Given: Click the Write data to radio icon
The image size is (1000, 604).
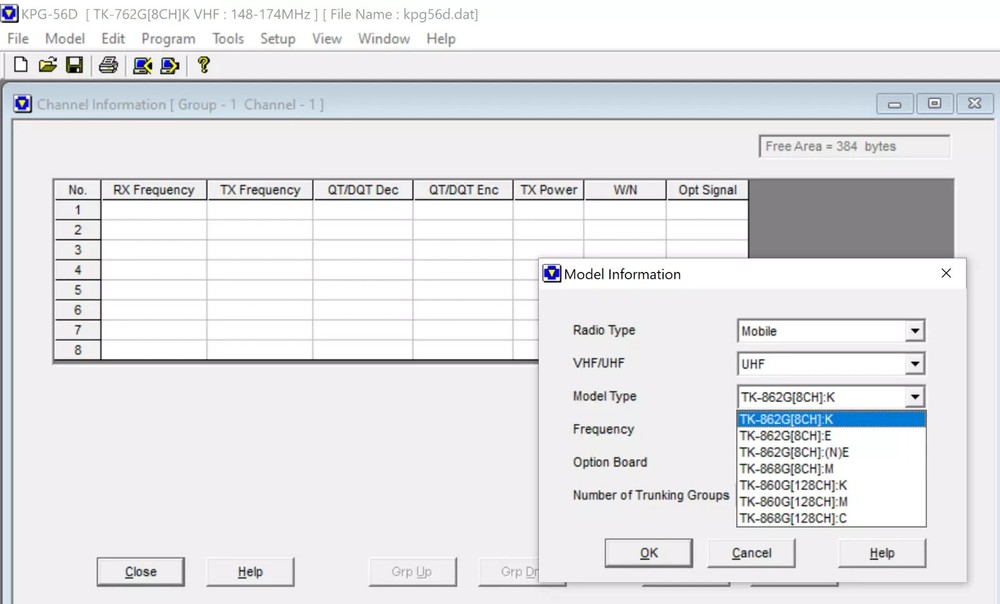Looking at the screenshot, I should [x=170, y=65].
